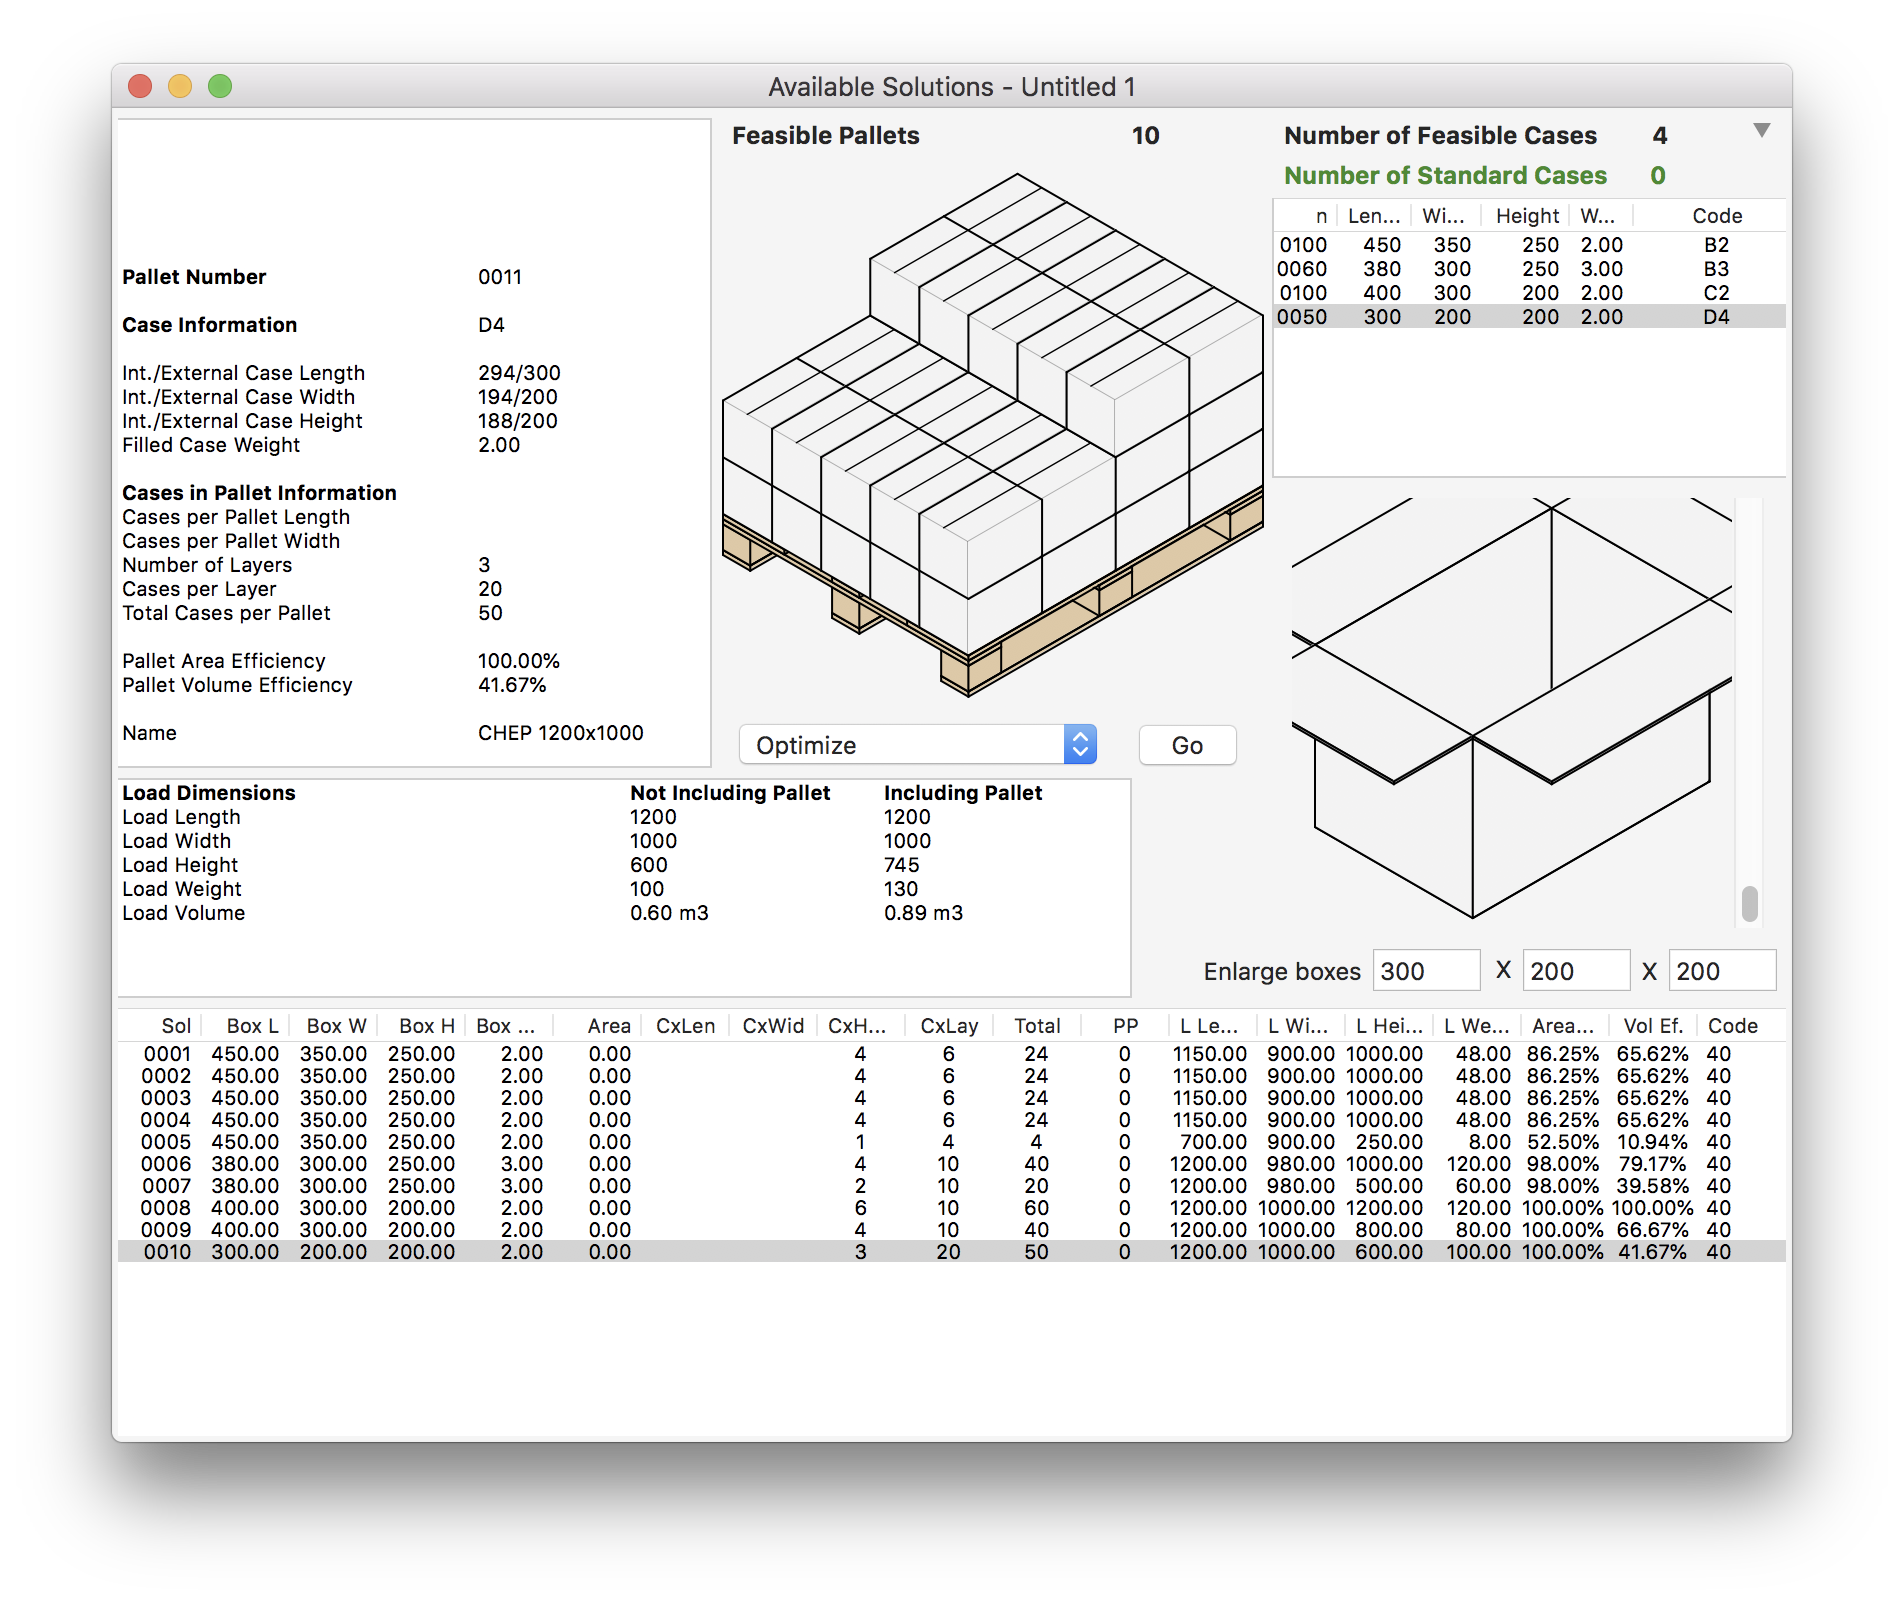
Task: Select case row with code B3
Action: [x=1529, y=269]
